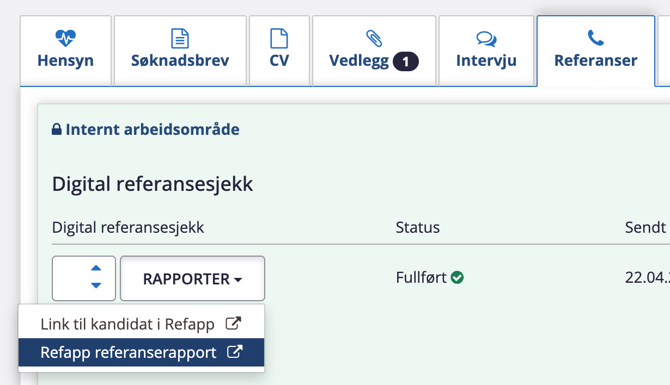The image size is (670, 385).
Task: Click external link icon beside Link til kandidat
Action: (x=233, y=323)
